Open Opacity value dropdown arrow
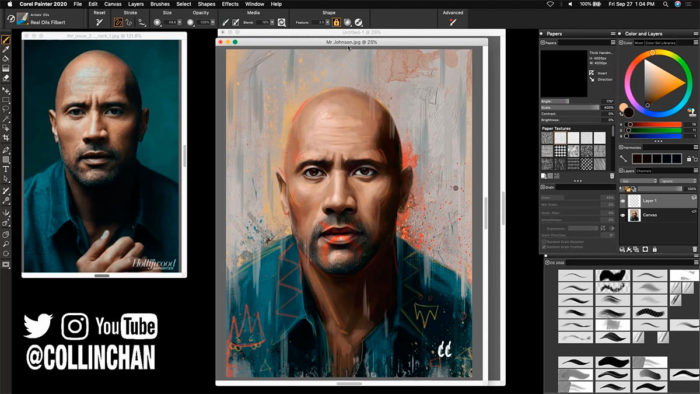 point(212,22)
